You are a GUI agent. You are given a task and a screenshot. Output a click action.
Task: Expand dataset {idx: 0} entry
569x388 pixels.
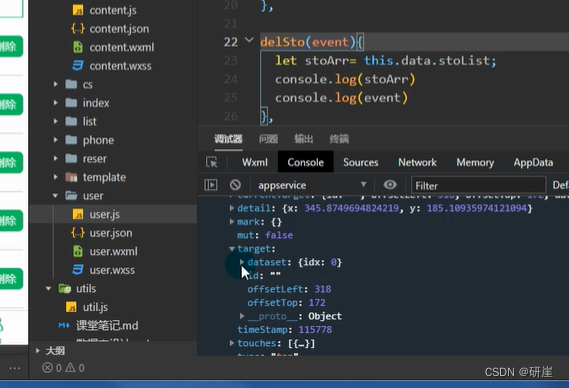pyautogui.click(x=242, y=262)
